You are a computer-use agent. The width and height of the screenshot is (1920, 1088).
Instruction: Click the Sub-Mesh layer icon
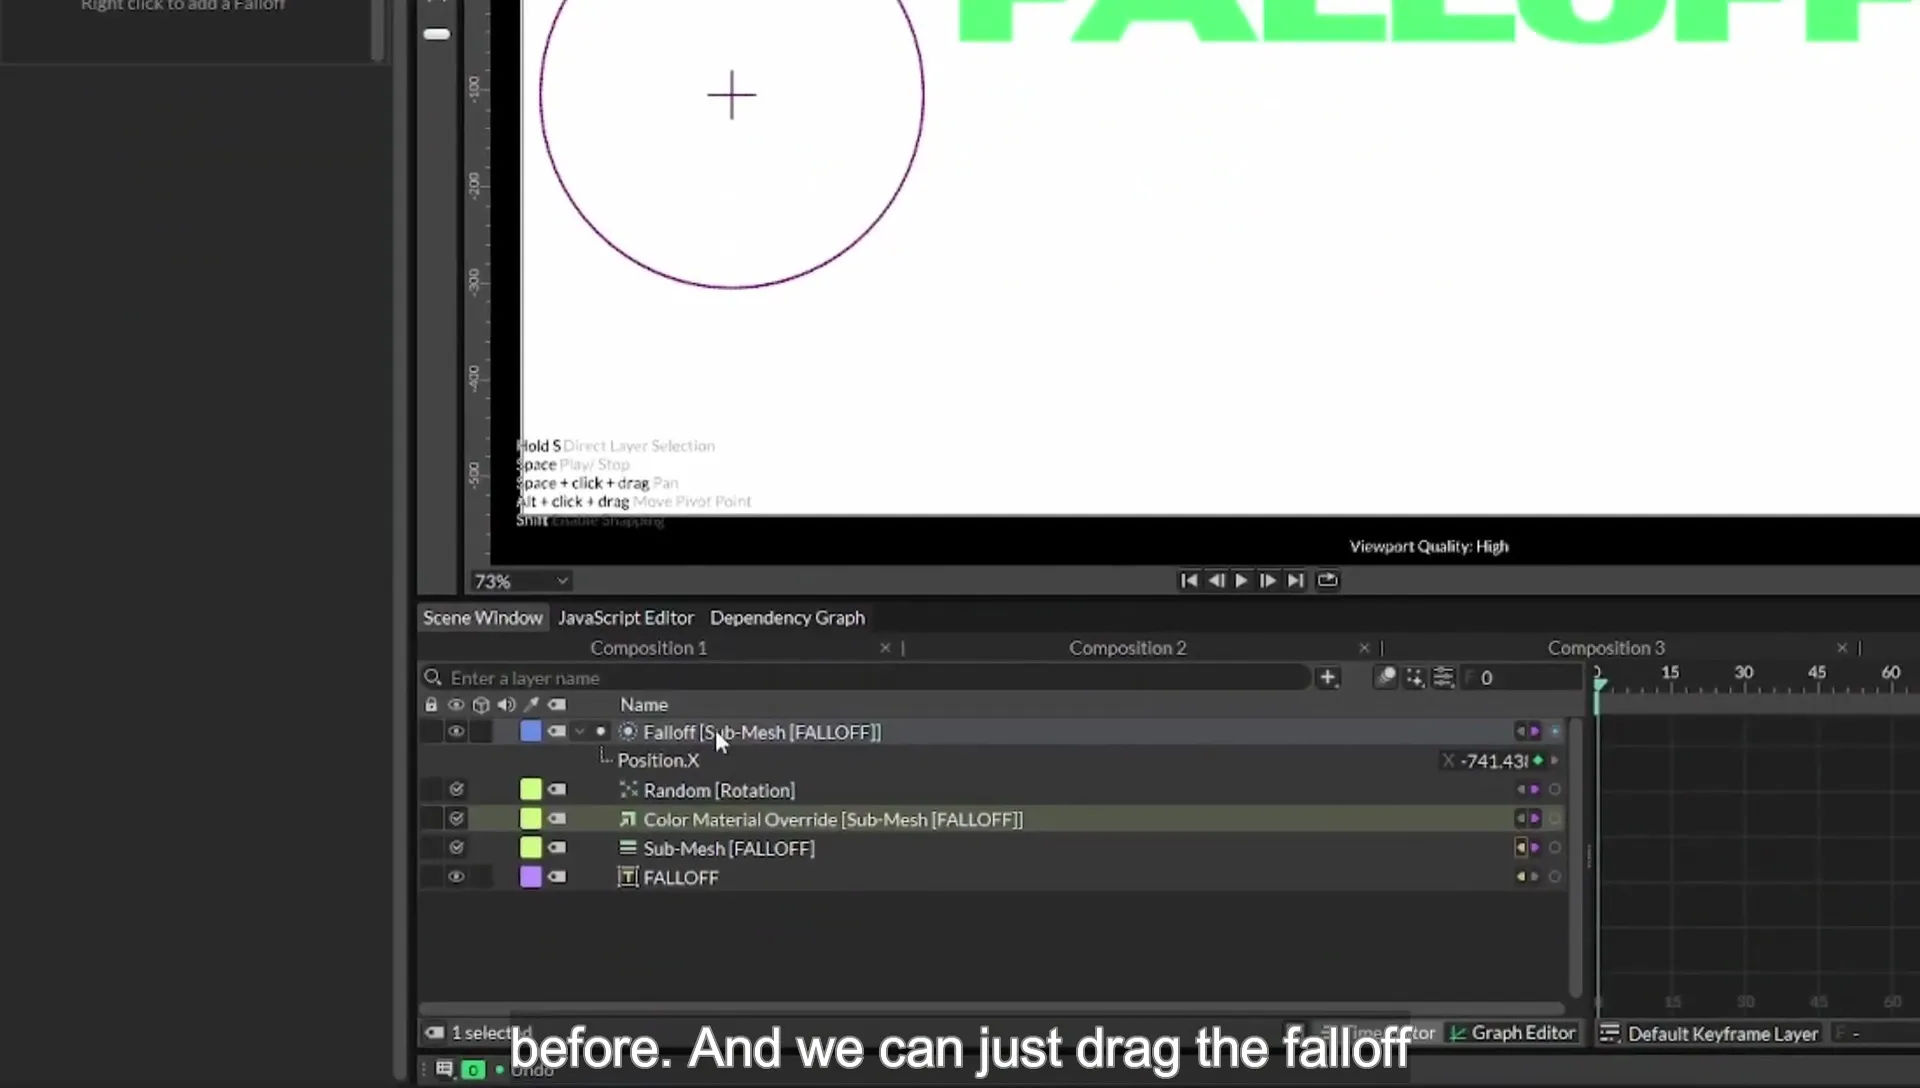pyautogui.click(x=628, y=848)
